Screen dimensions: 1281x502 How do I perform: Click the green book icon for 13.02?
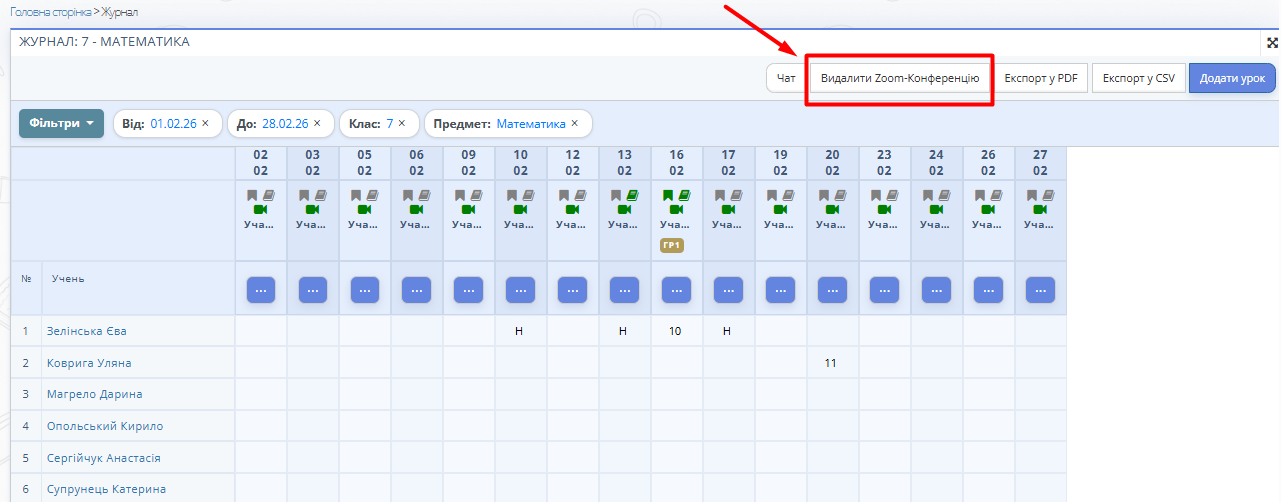[632, 196]
